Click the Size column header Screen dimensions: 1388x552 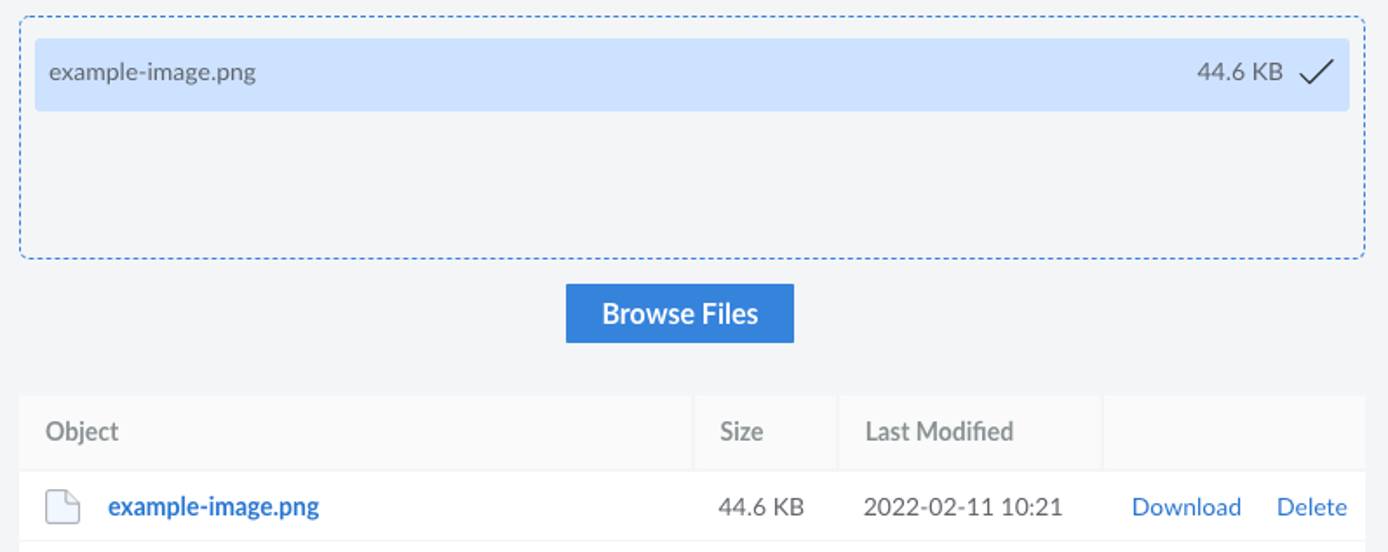pyautogui.click(x=741, y=432)
